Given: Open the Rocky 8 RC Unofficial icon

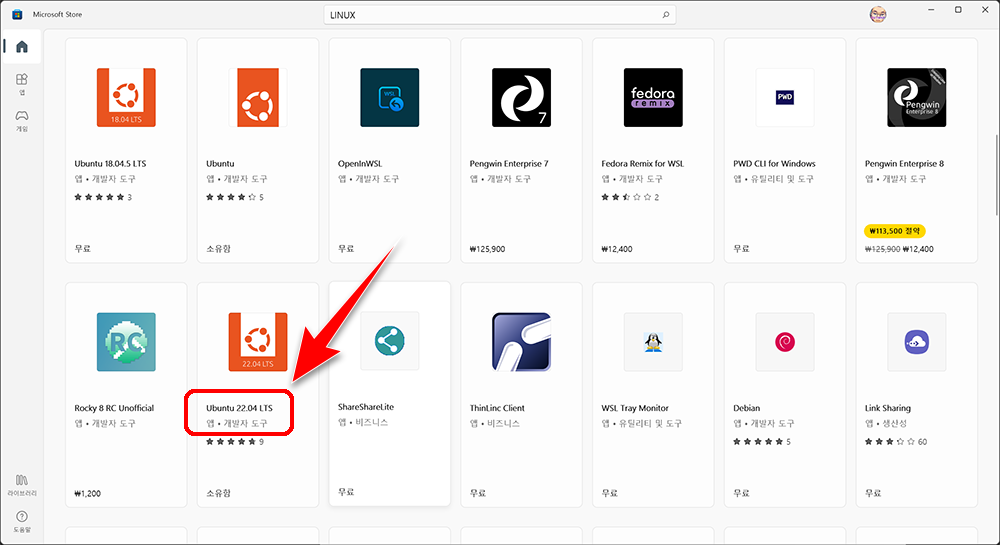Looking at the screenshot, I should (x=126, y=342).
